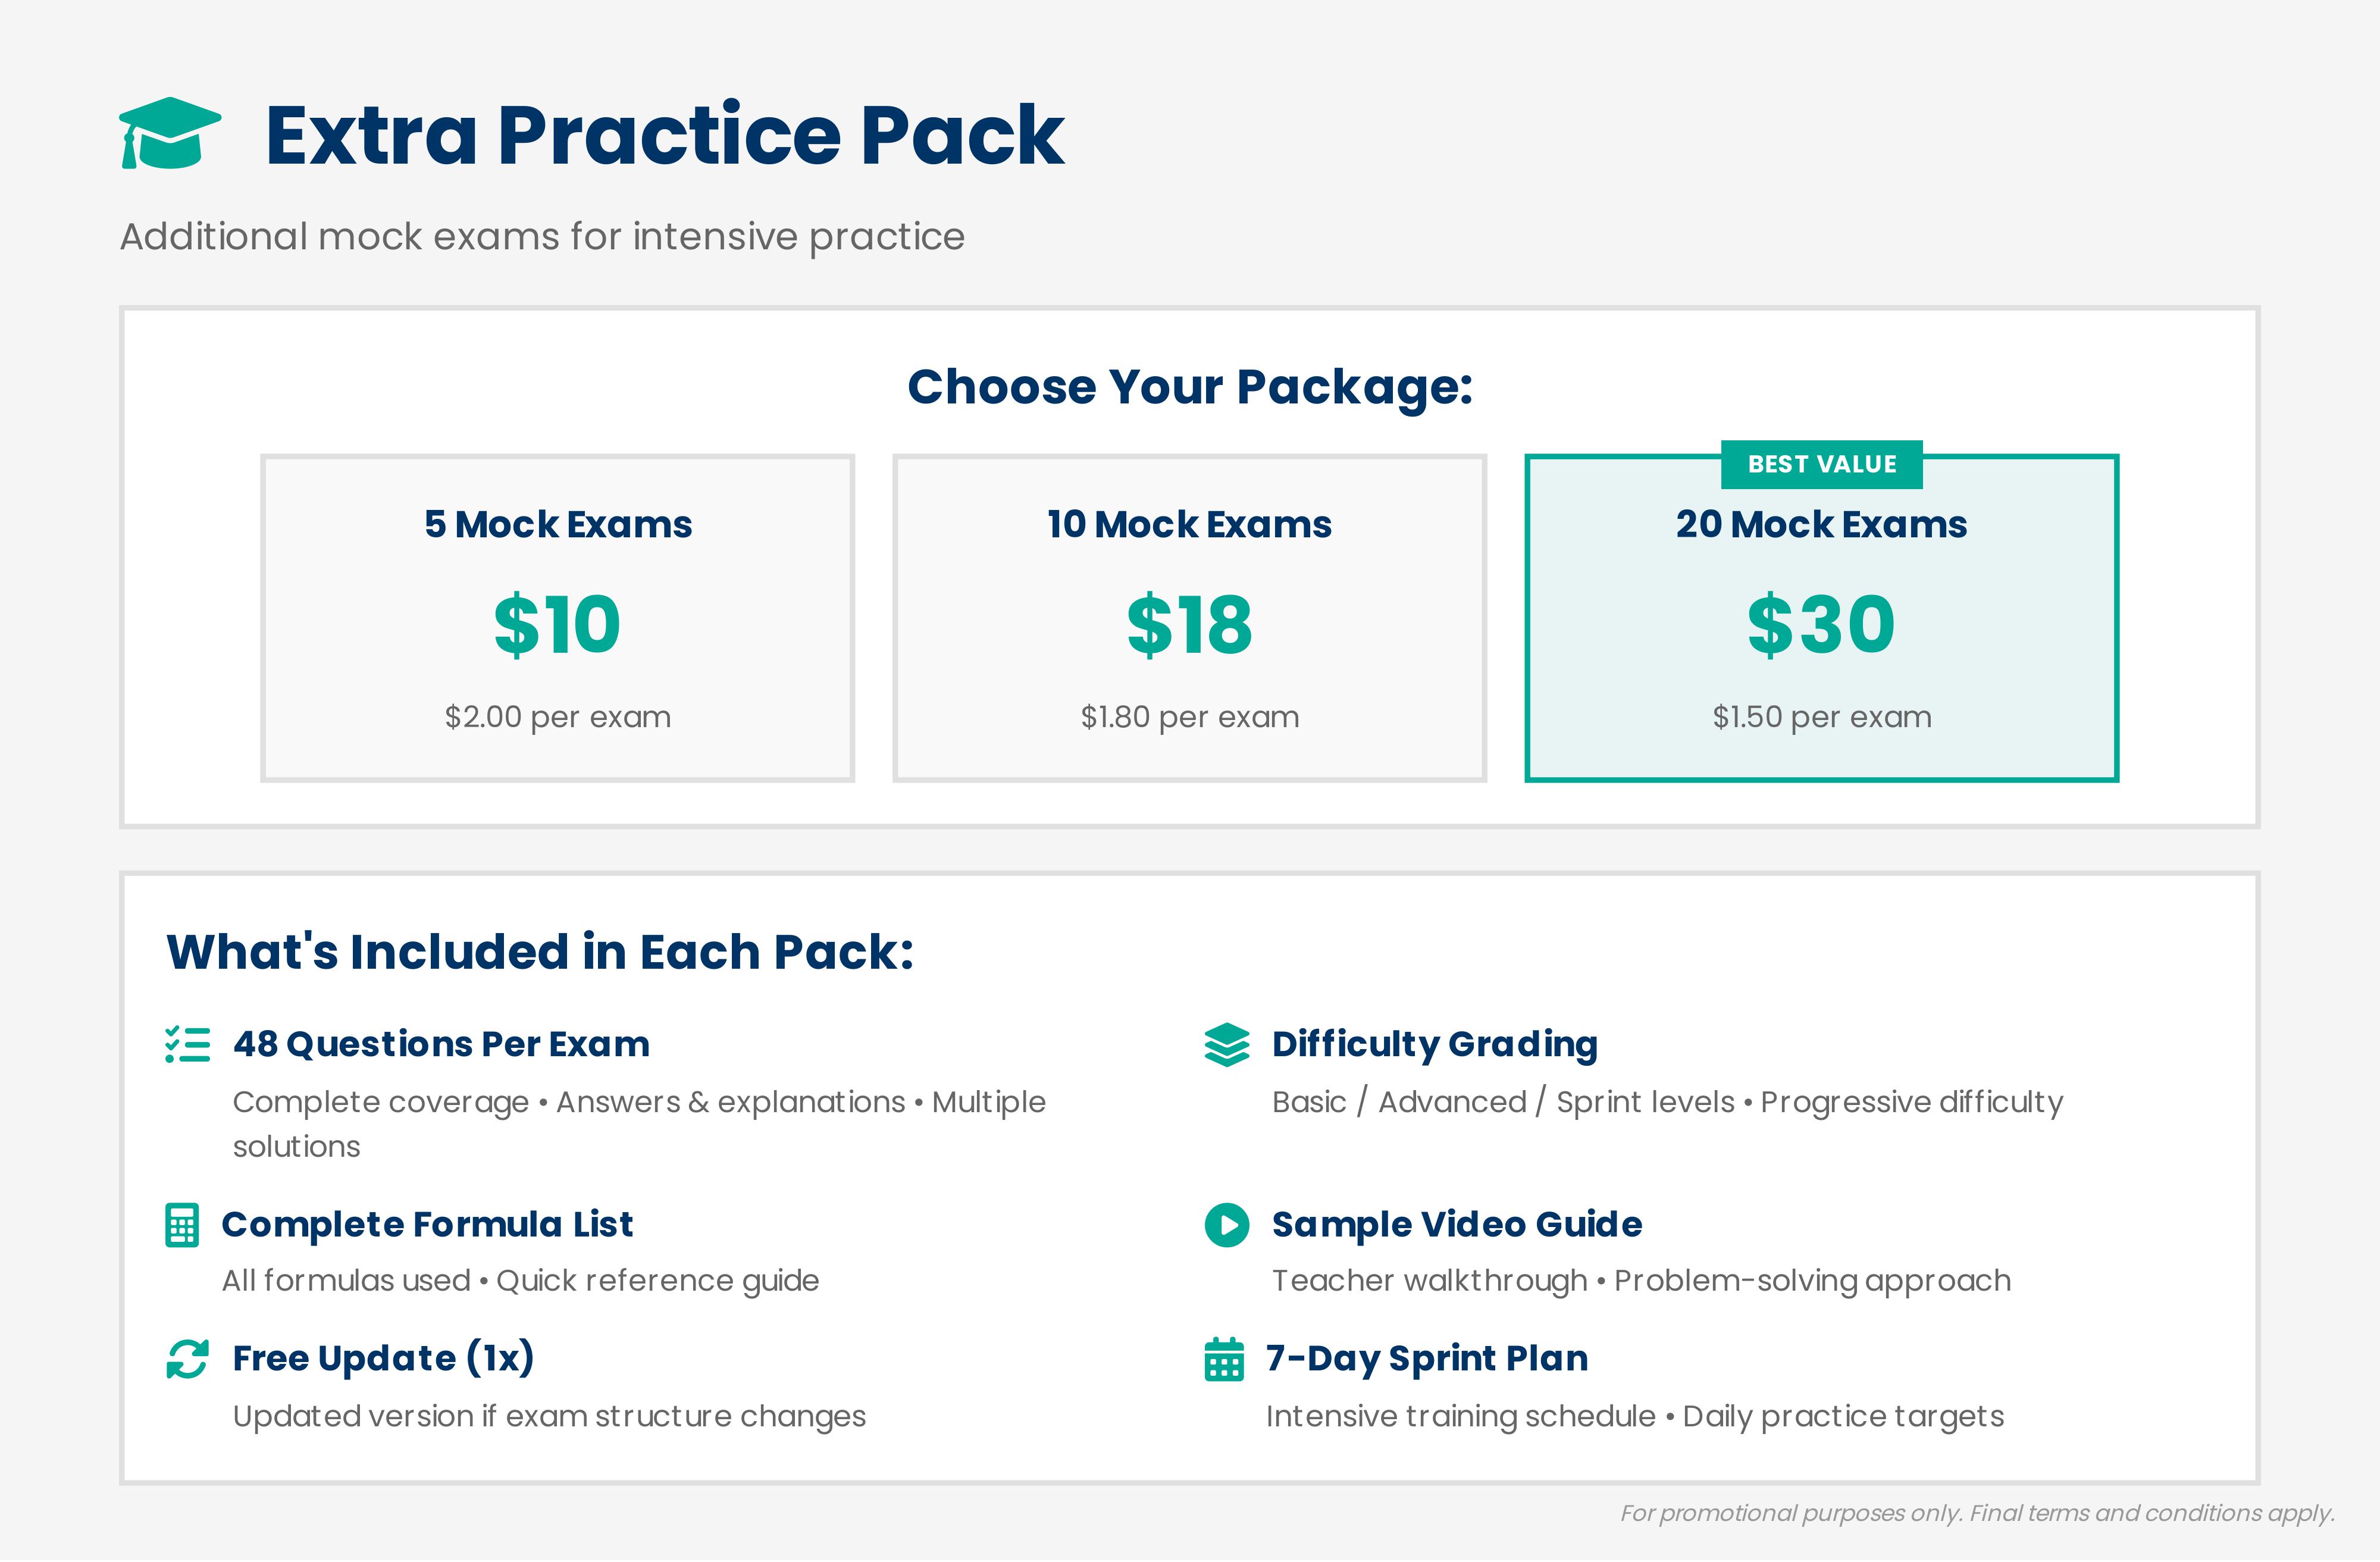Select the 5 Mock Exams package card
The height and width of the screenshot is (1562, 2380).
pyautogui.click(x=557, y=618)
